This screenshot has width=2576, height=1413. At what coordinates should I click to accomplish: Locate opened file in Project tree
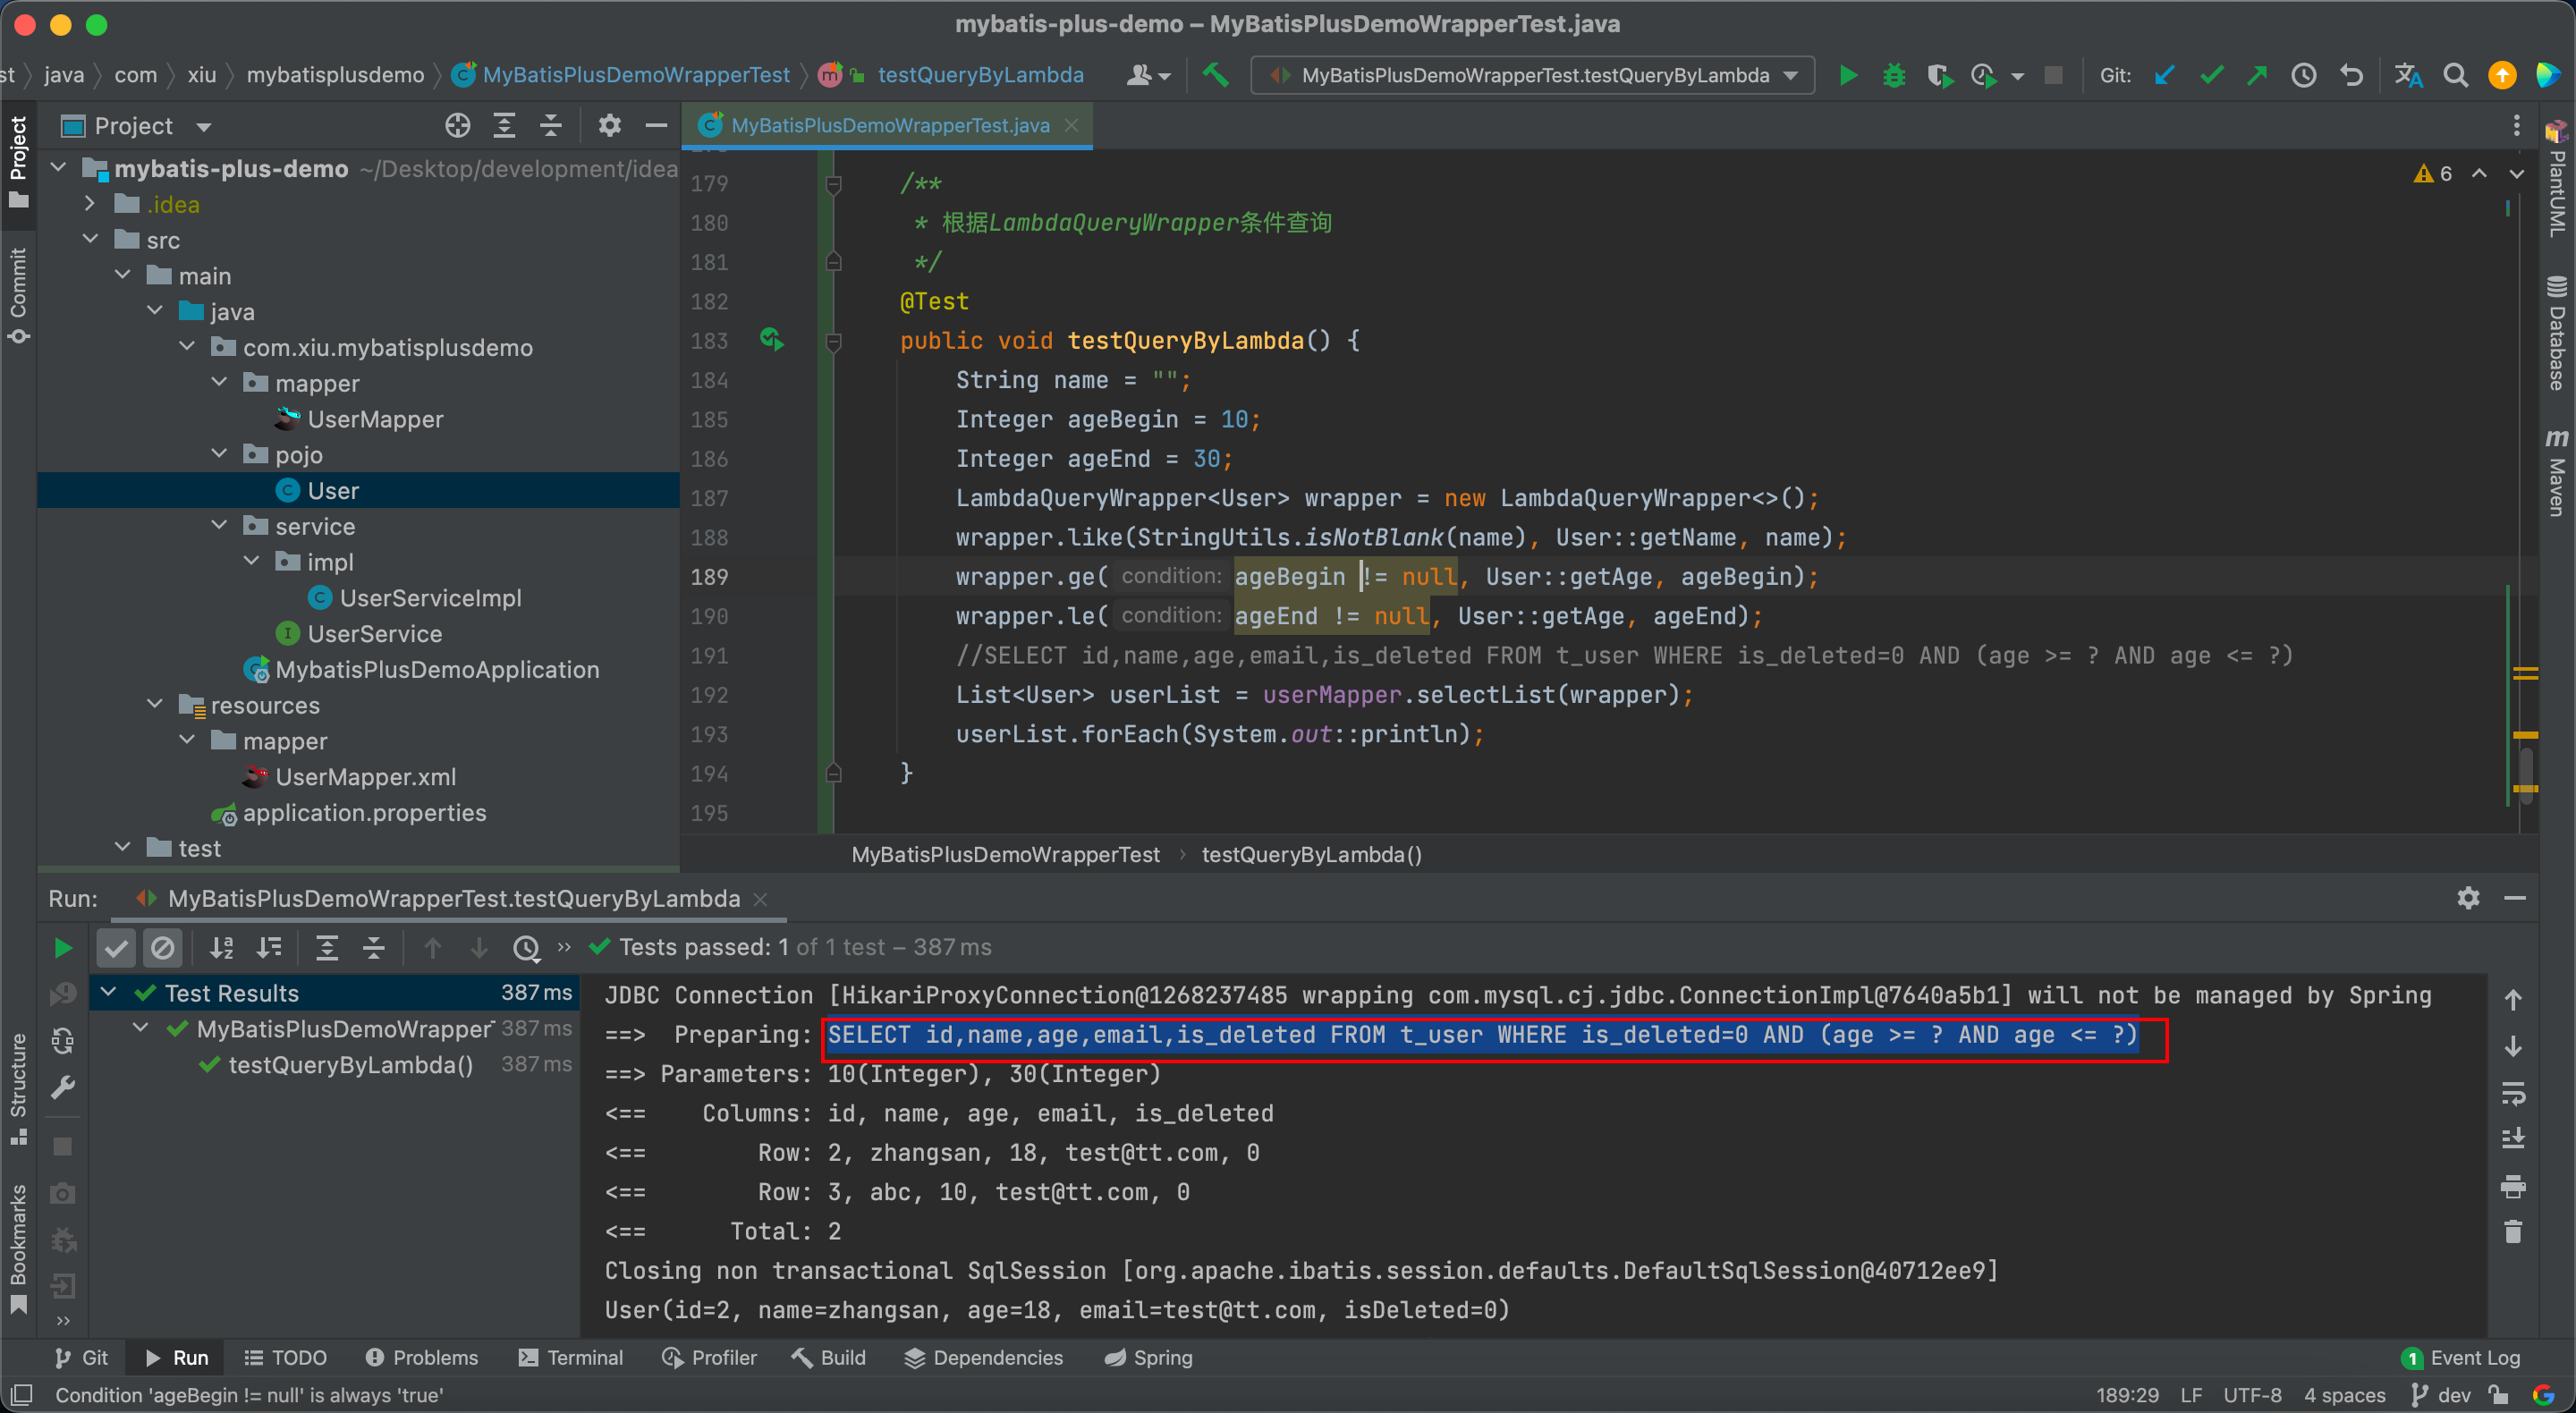[457, 125]
